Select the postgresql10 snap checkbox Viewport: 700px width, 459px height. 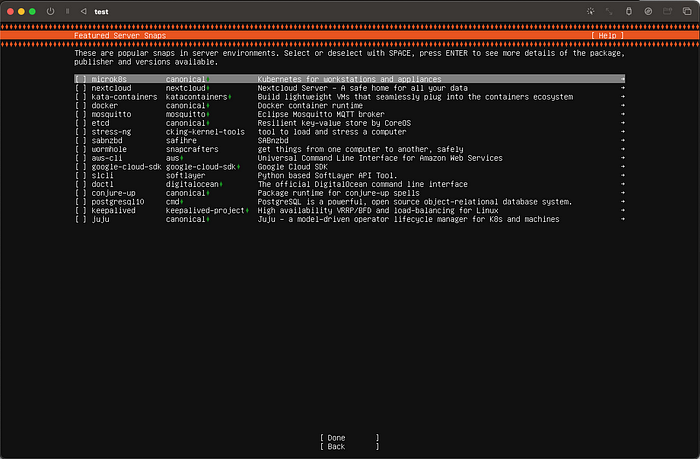tap(81, 202)
